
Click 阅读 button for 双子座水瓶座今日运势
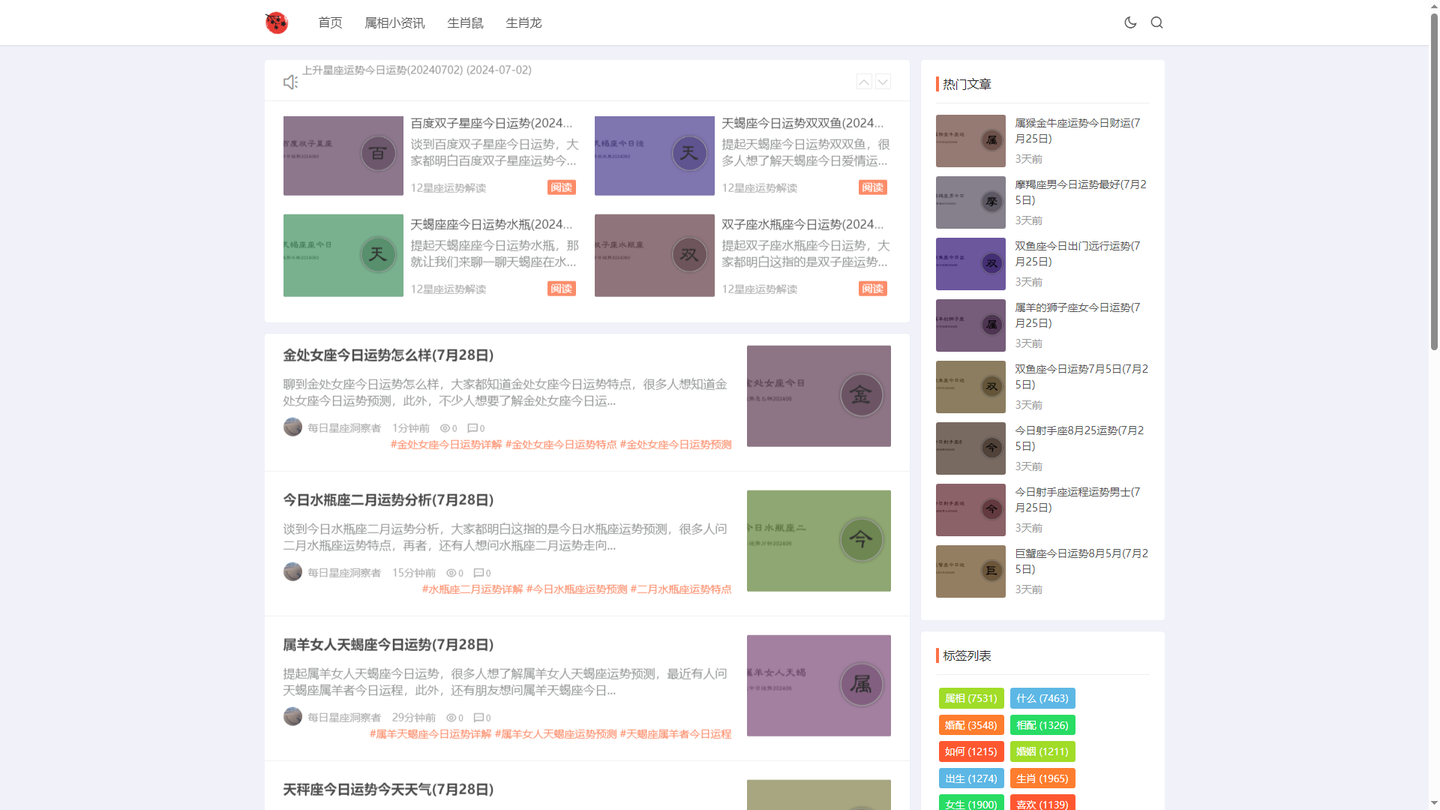pyautogui.click(x=872, y=288)
